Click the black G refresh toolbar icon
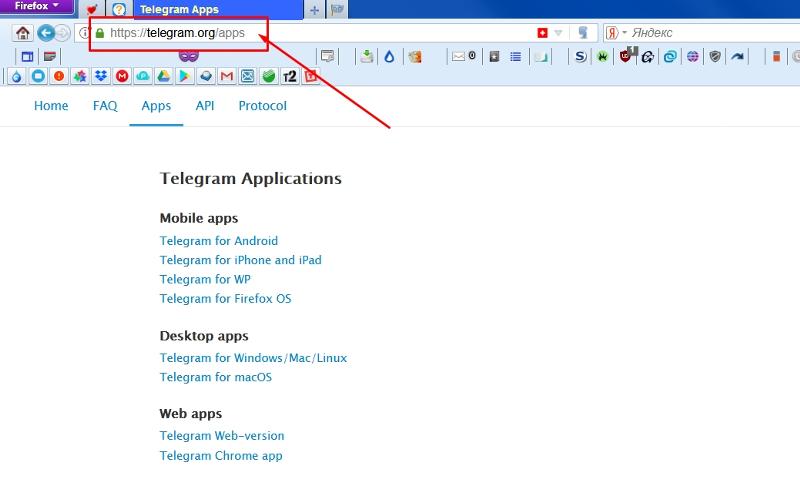This screenshot has height=482, width=800. tap(648, 57)
